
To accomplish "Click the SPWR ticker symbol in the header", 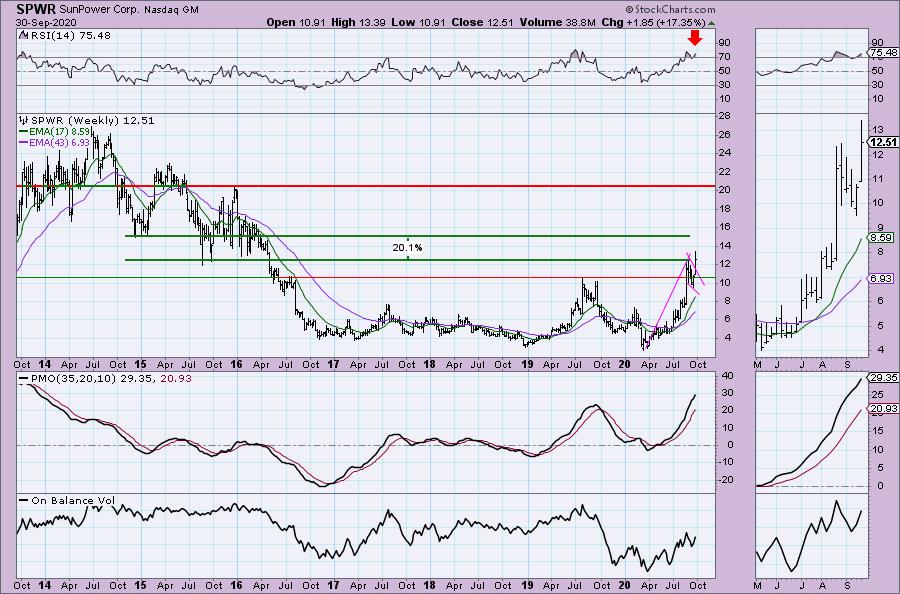I will click(x=36, y=9).
